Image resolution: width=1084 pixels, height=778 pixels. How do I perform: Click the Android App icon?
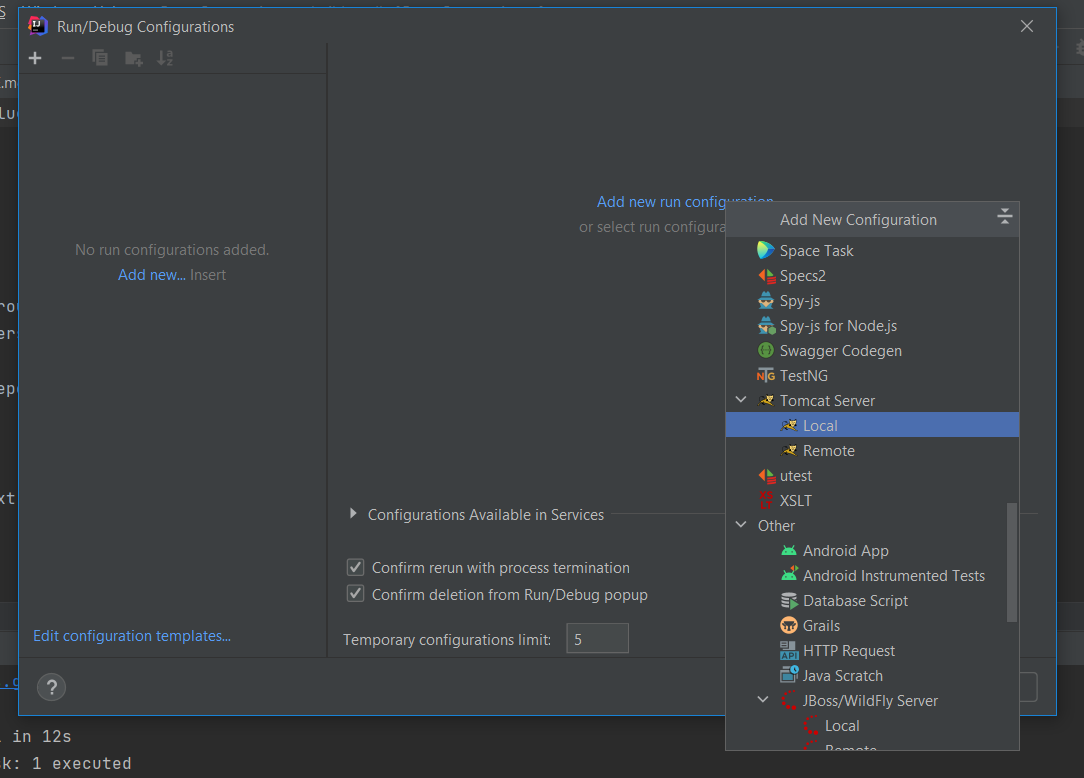[789, 550]
